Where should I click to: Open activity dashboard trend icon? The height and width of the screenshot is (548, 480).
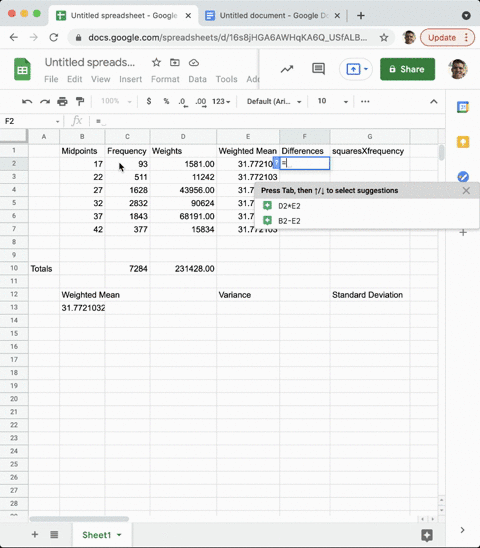[x=287, y=69]
